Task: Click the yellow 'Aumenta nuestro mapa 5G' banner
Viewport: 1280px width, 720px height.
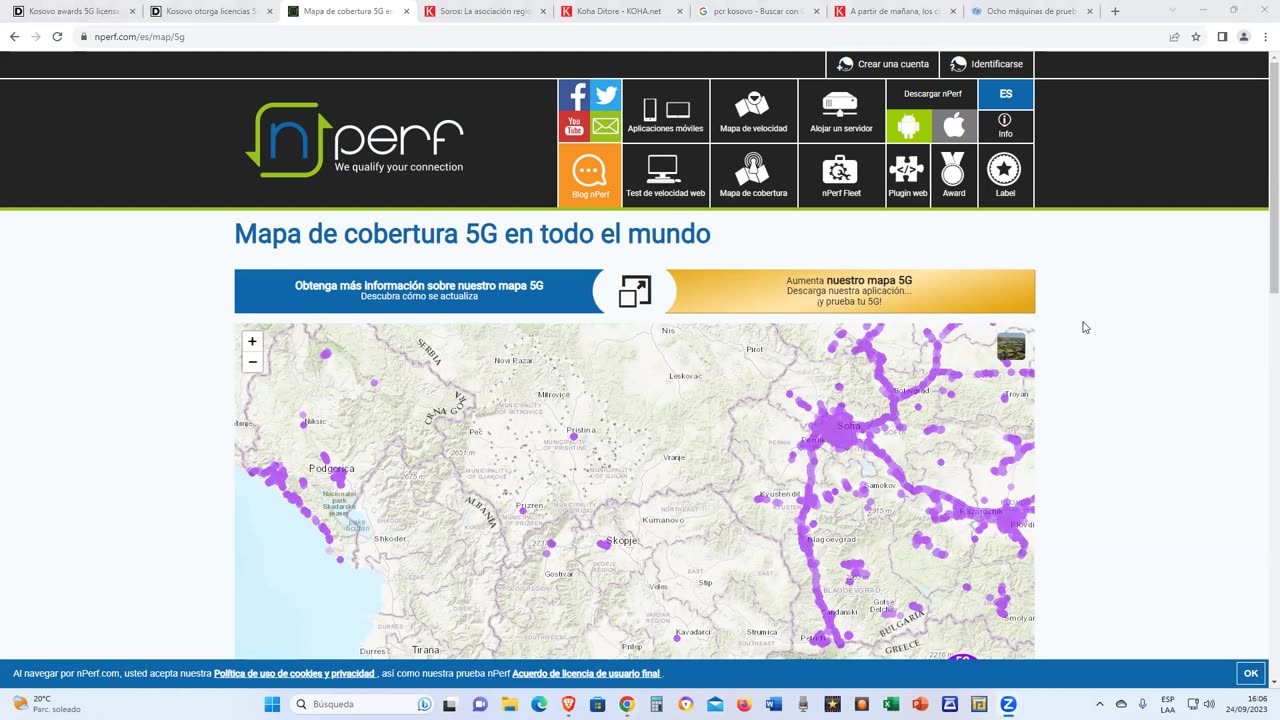Action: [850, 291]
